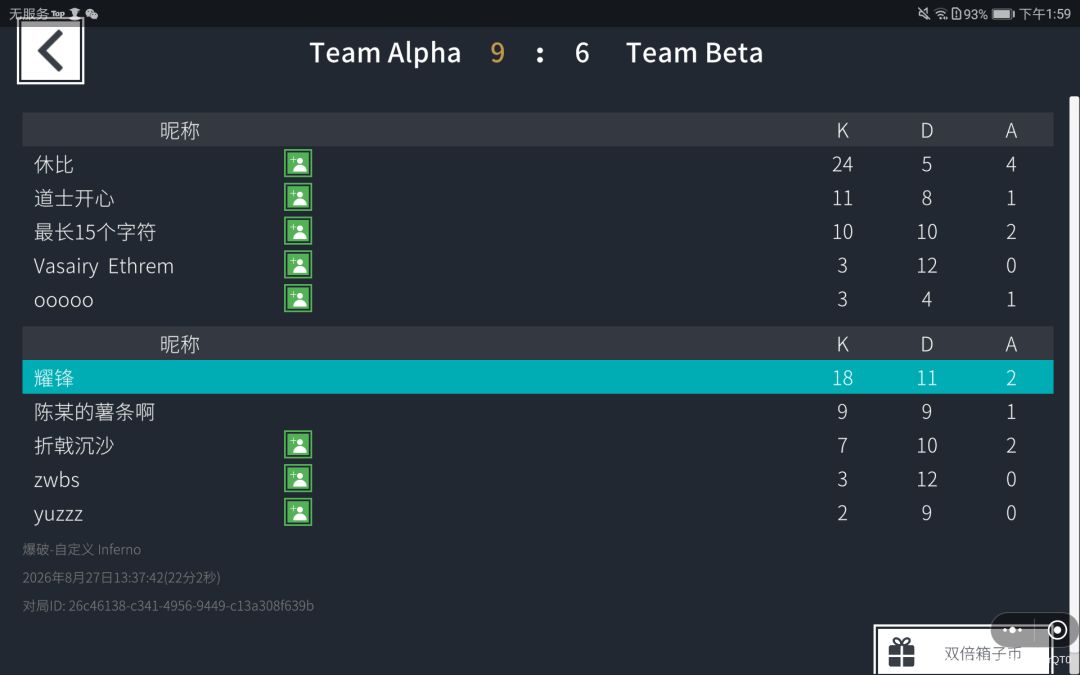The width and height of the screenshot is (1080, 675).
Task: Click the Team Beta title
Action: coord(694,53)
